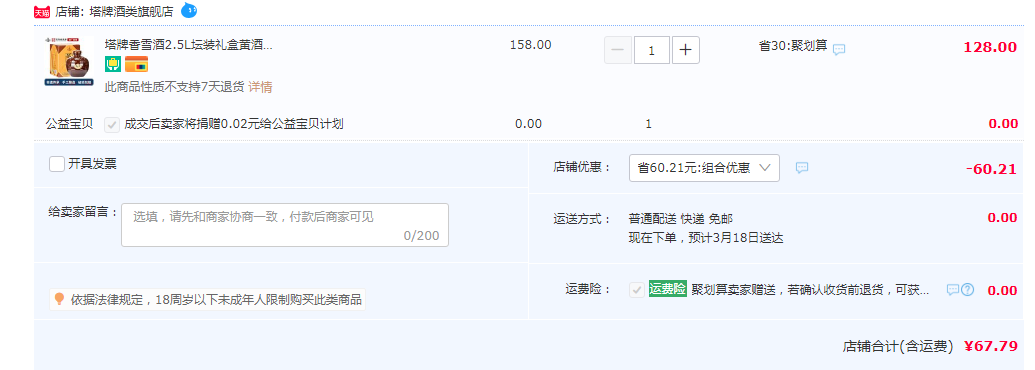Open the 塔牌香雪酒2.5L坛装礼盒黄酒 product title
This screenshot has width=1035, height=370.
[189, 45]
